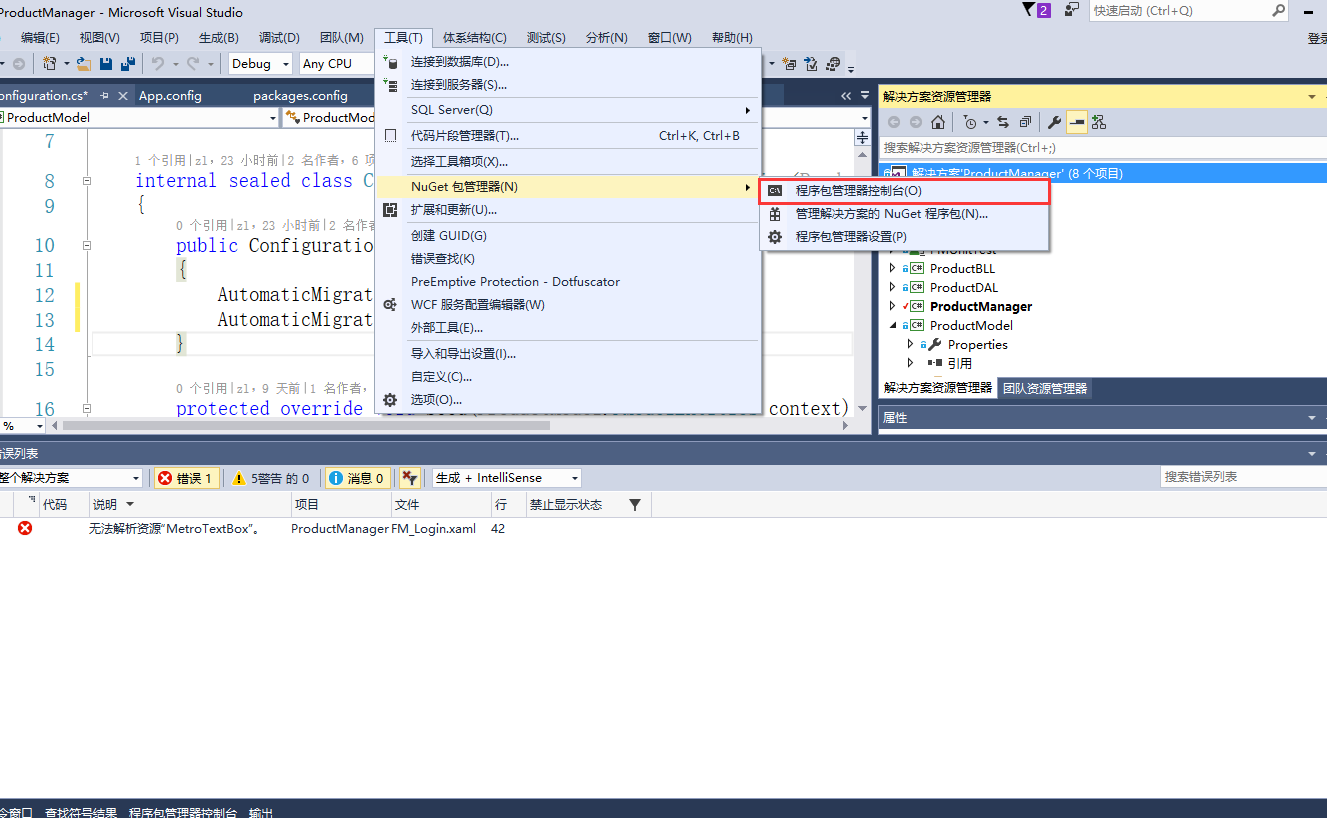The height and width of the screenshot is (818, 1327).
Task: Click the Pending Changes Filter clock icon
Action: (969, 122)
